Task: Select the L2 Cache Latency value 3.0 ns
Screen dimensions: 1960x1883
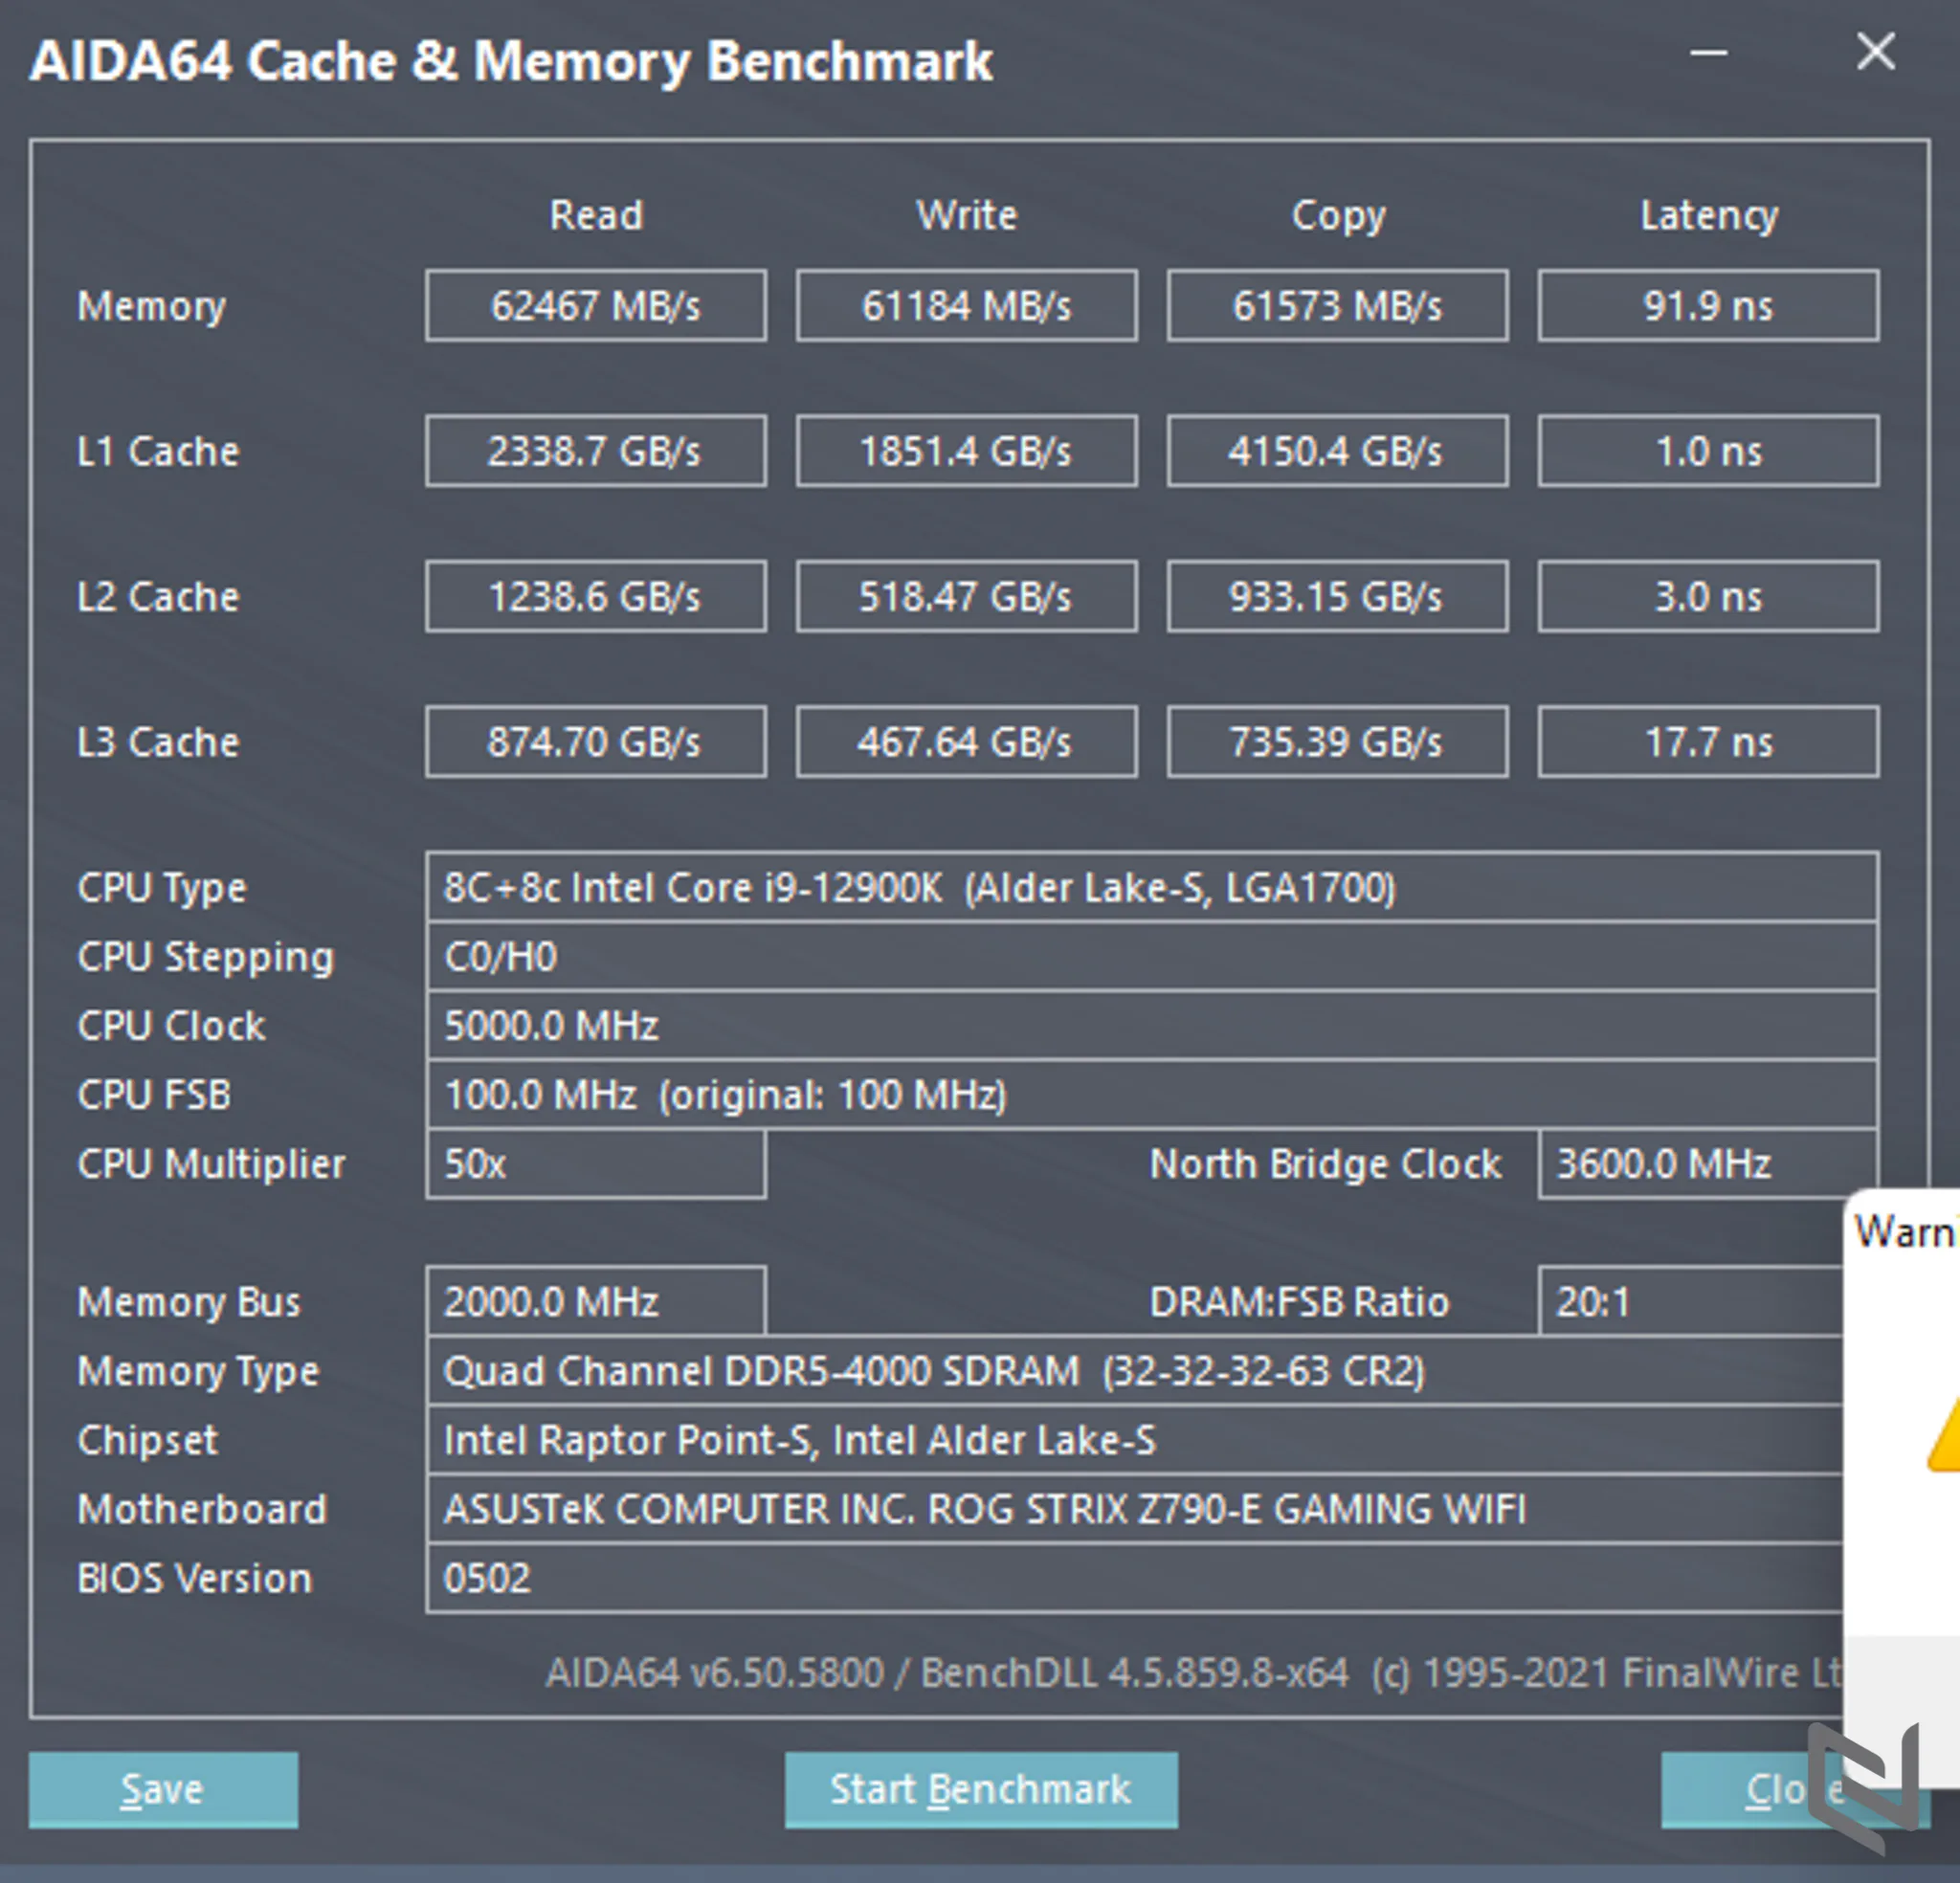Action: pos(1708,596)
